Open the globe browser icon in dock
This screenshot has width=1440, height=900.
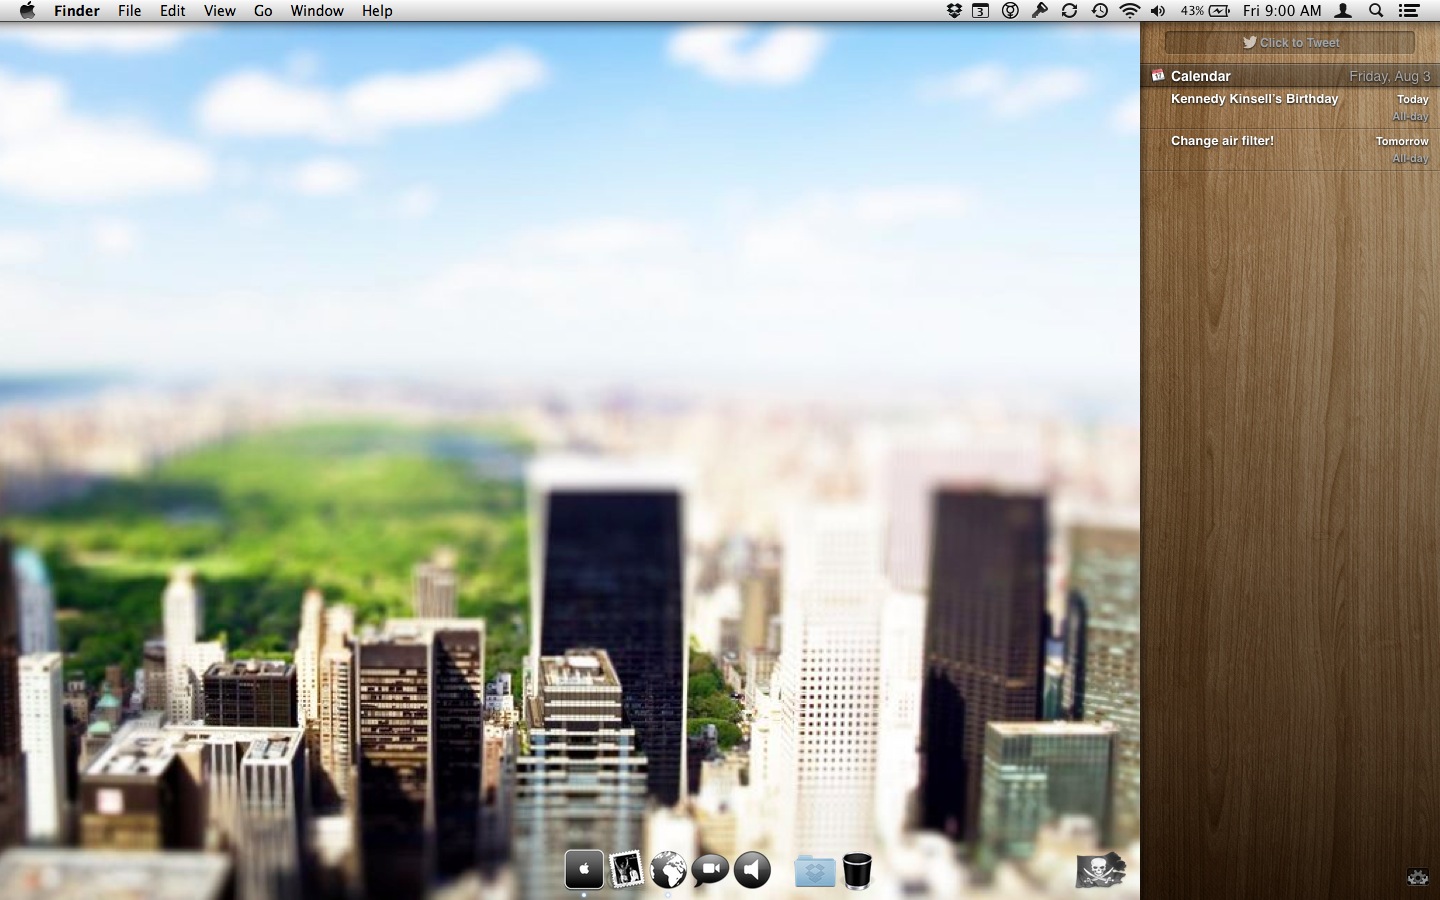pyautogui.click(x=668, y=870)
